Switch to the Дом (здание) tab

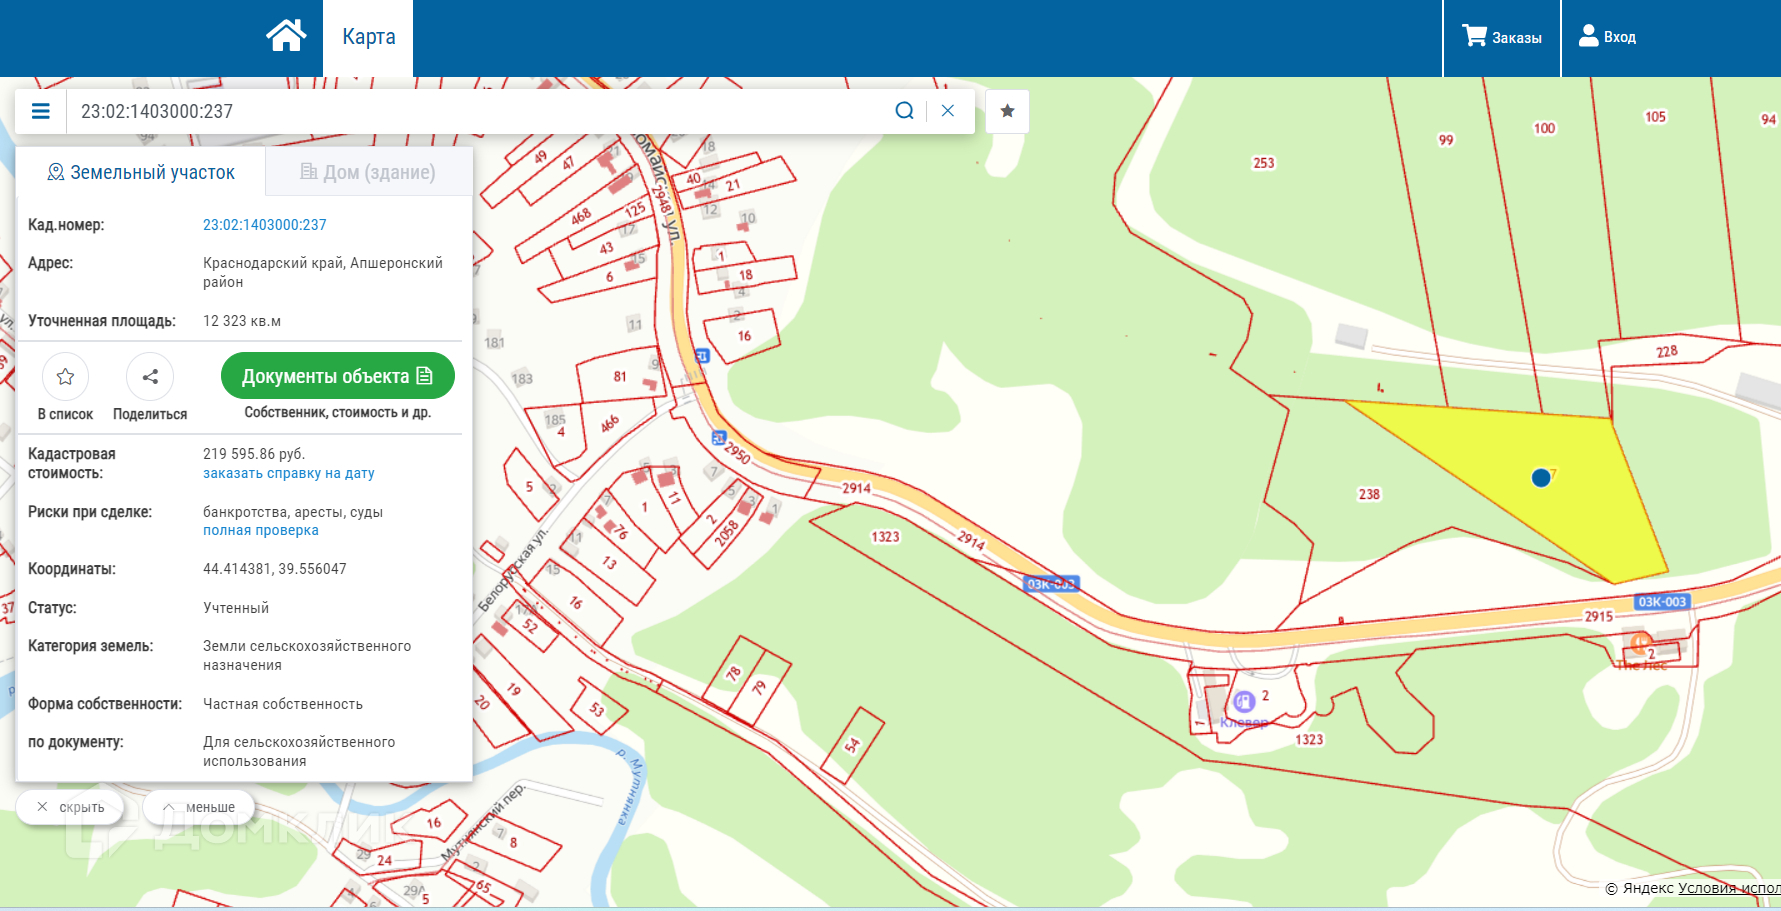click(x=368, y=172)
